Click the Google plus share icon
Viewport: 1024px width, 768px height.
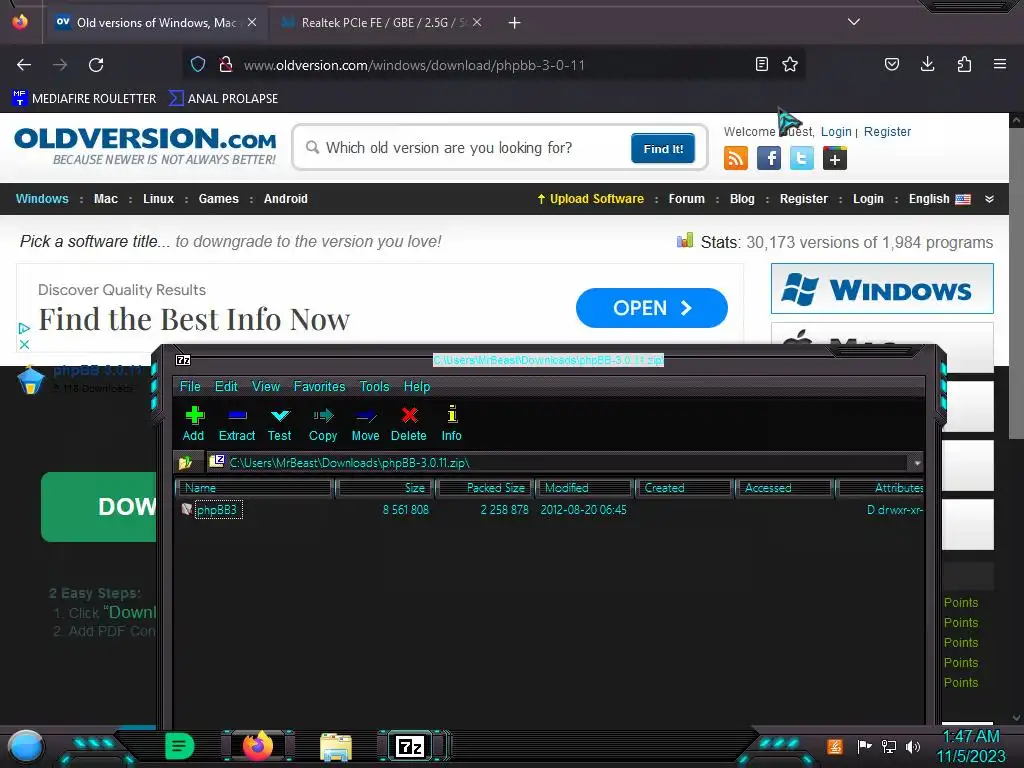[835, 158]
